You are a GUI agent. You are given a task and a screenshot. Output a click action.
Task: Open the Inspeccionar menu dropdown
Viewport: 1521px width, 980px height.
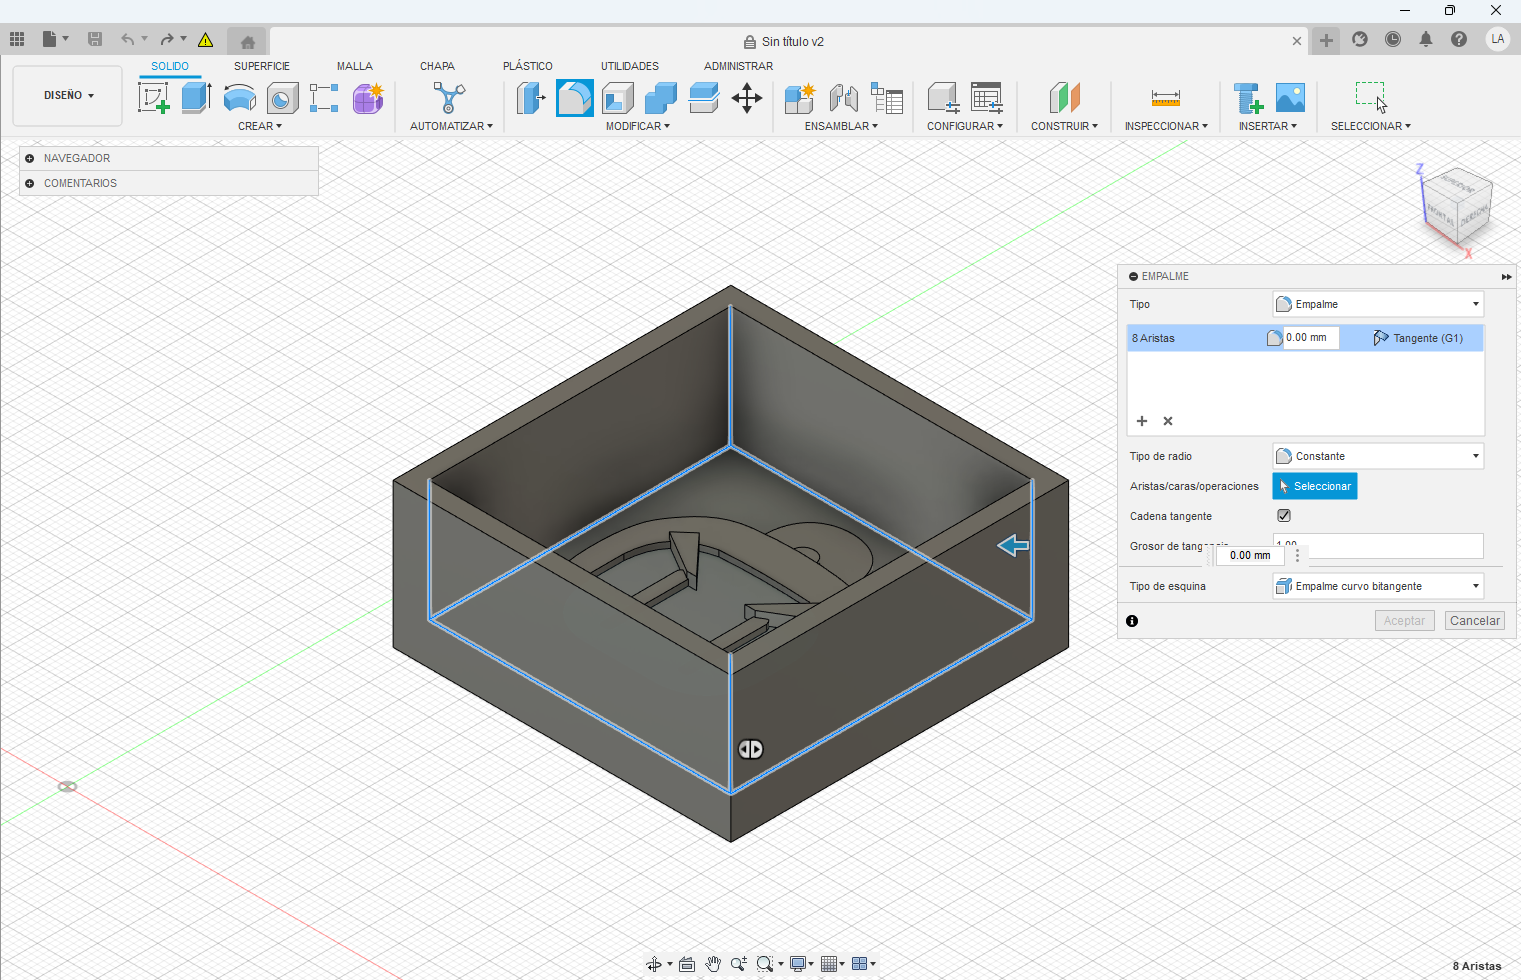click(1166, 126)
